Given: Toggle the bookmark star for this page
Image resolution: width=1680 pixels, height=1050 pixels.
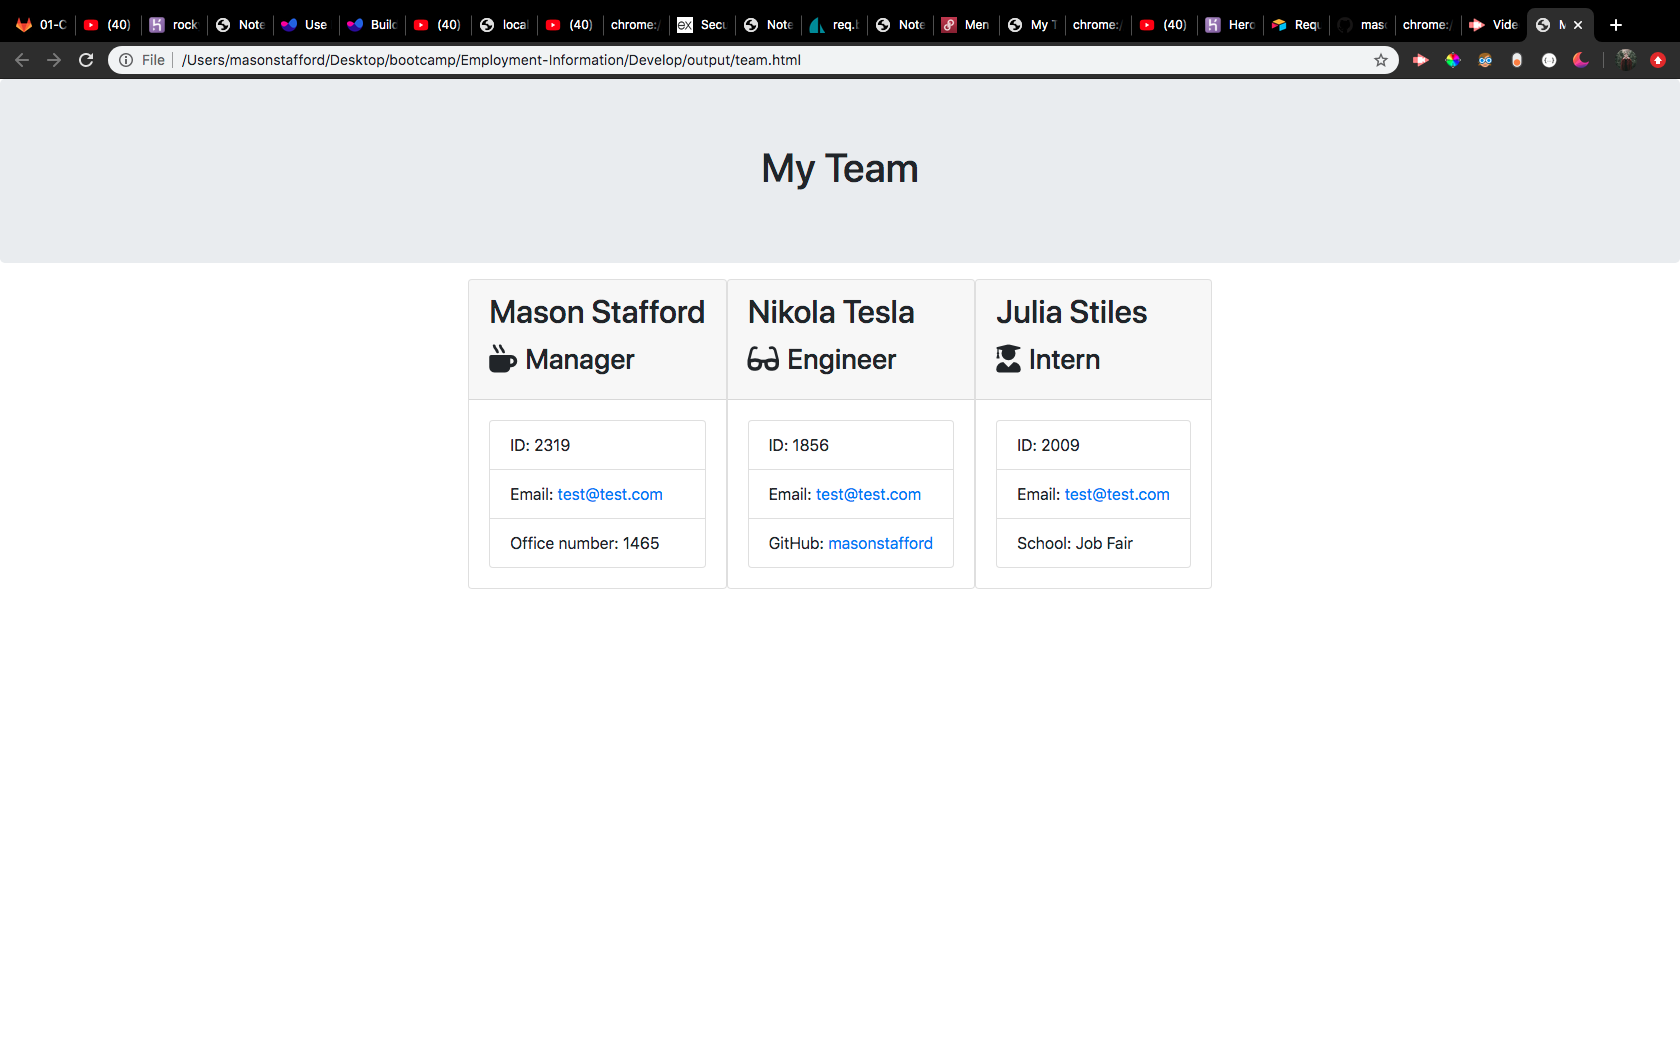Looking at the screenshot, I should (1381, 60).
